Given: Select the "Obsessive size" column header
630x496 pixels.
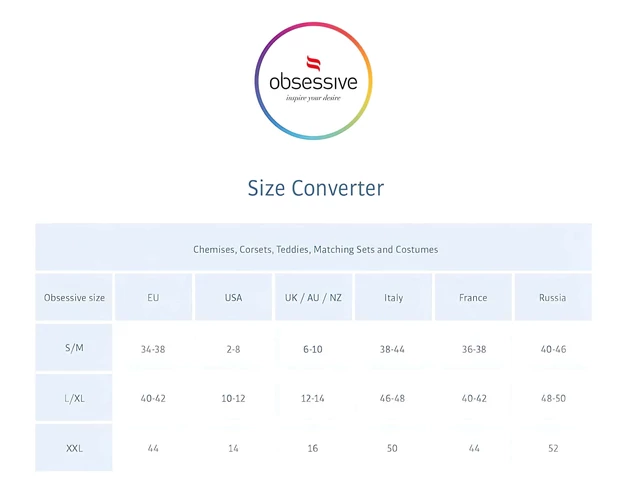Looking at the screenshot, I should coord(74,298).
